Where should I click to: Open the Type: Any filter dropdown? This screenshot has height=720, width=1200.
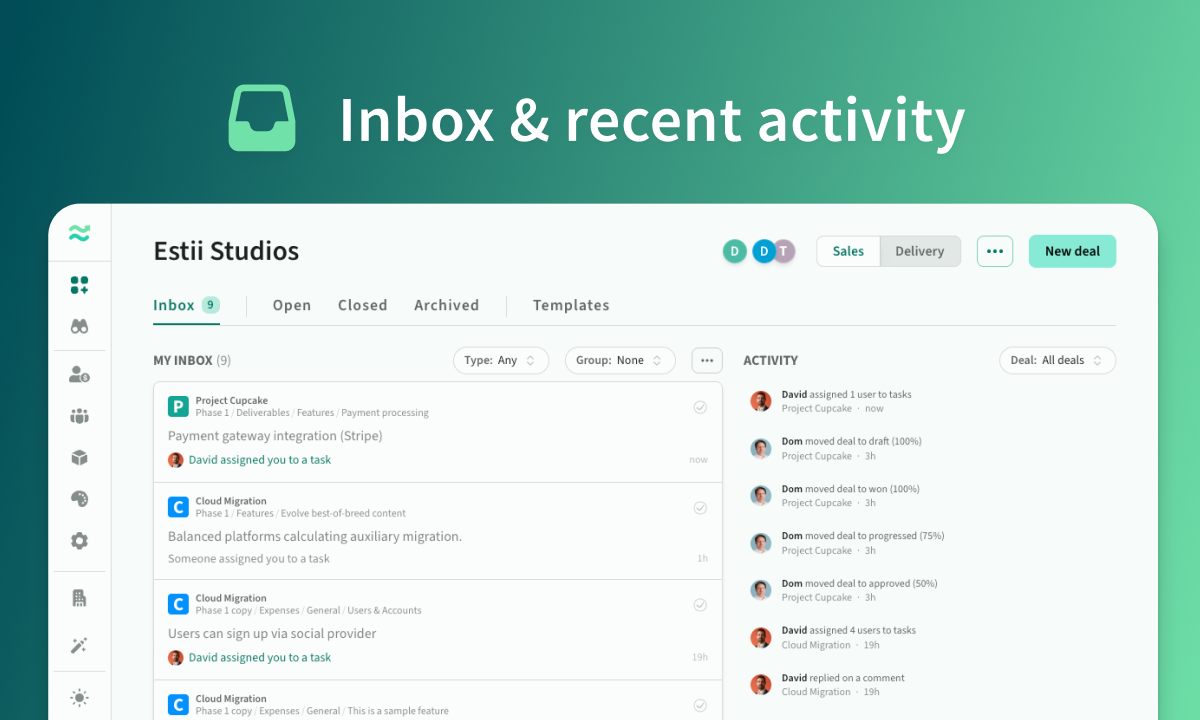click(500, 360)
